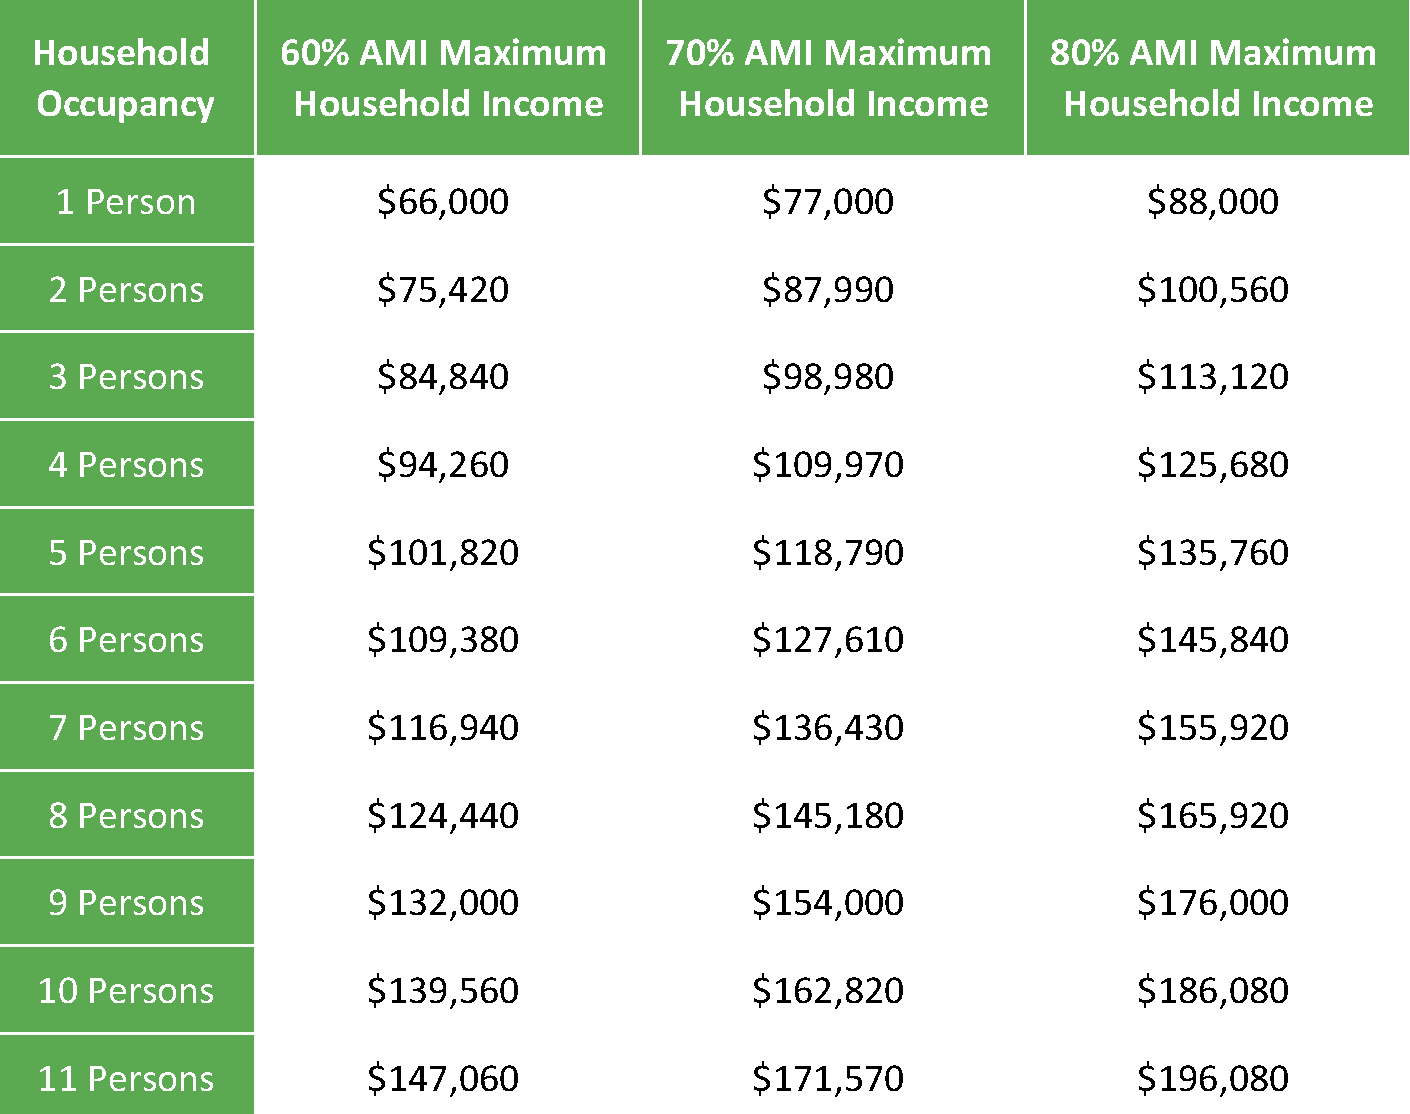This screenshot has width=1410, height=1114.
Task: Click the Household Occupancy header cell
Action: click(126, 78)
